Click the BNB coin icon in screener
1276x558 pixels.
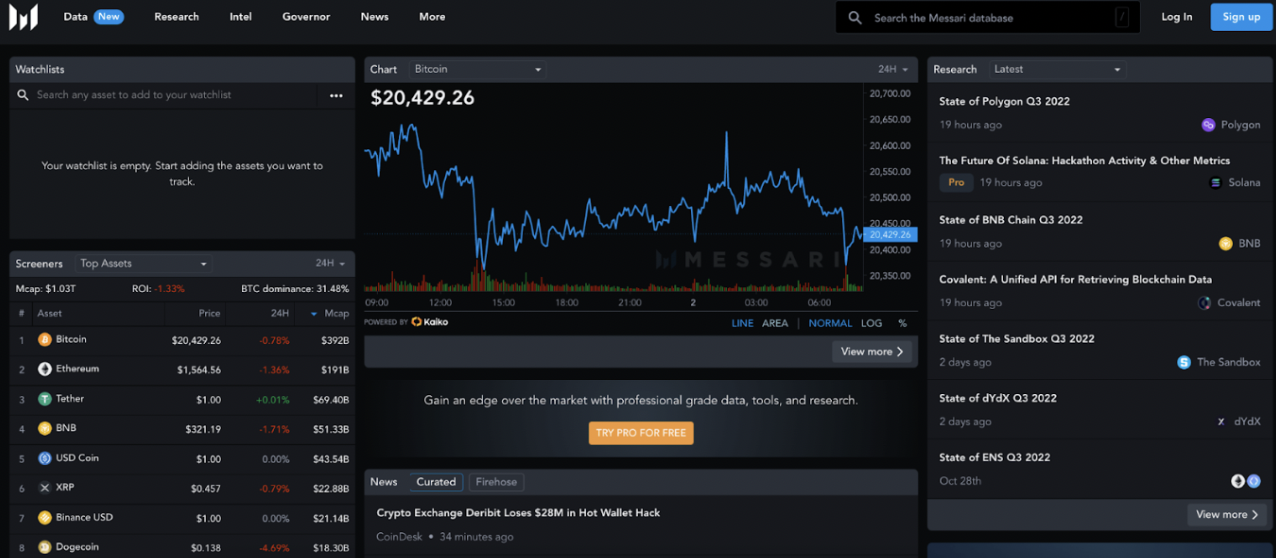coord(44,428)
